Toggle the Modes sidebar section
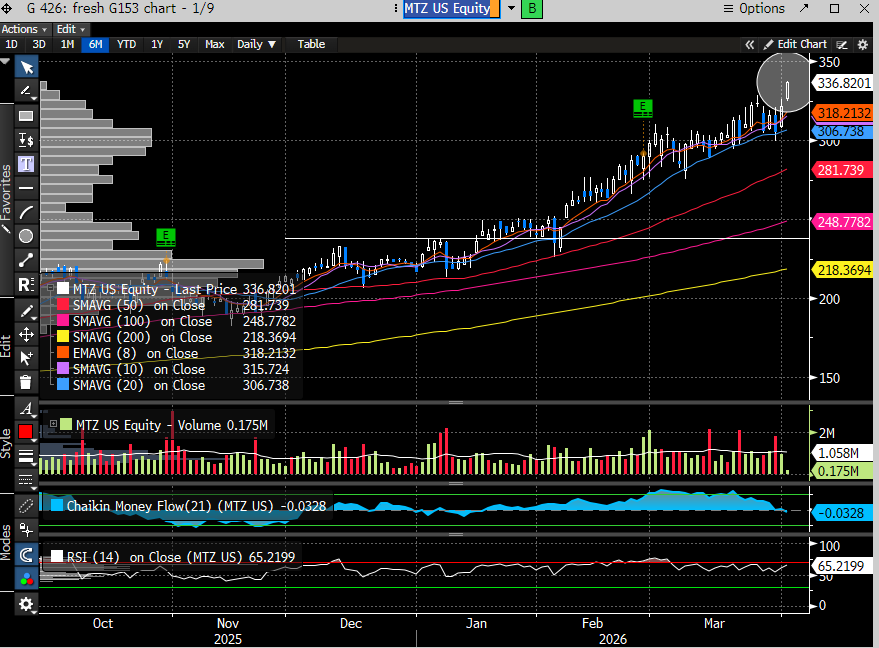 click(7, 545)
